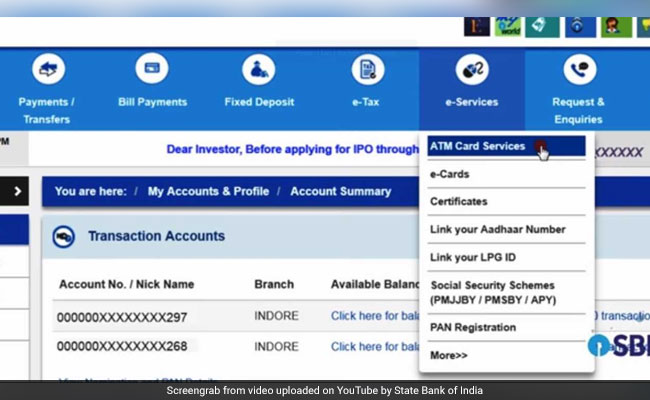Open the Fixed Deposit icon

point(258,68)
